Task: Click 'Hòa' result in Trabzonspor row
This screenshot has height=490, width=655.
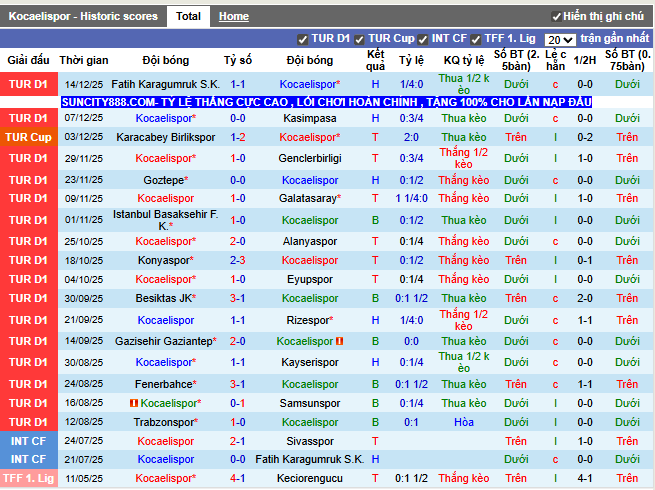Action: 464,422
